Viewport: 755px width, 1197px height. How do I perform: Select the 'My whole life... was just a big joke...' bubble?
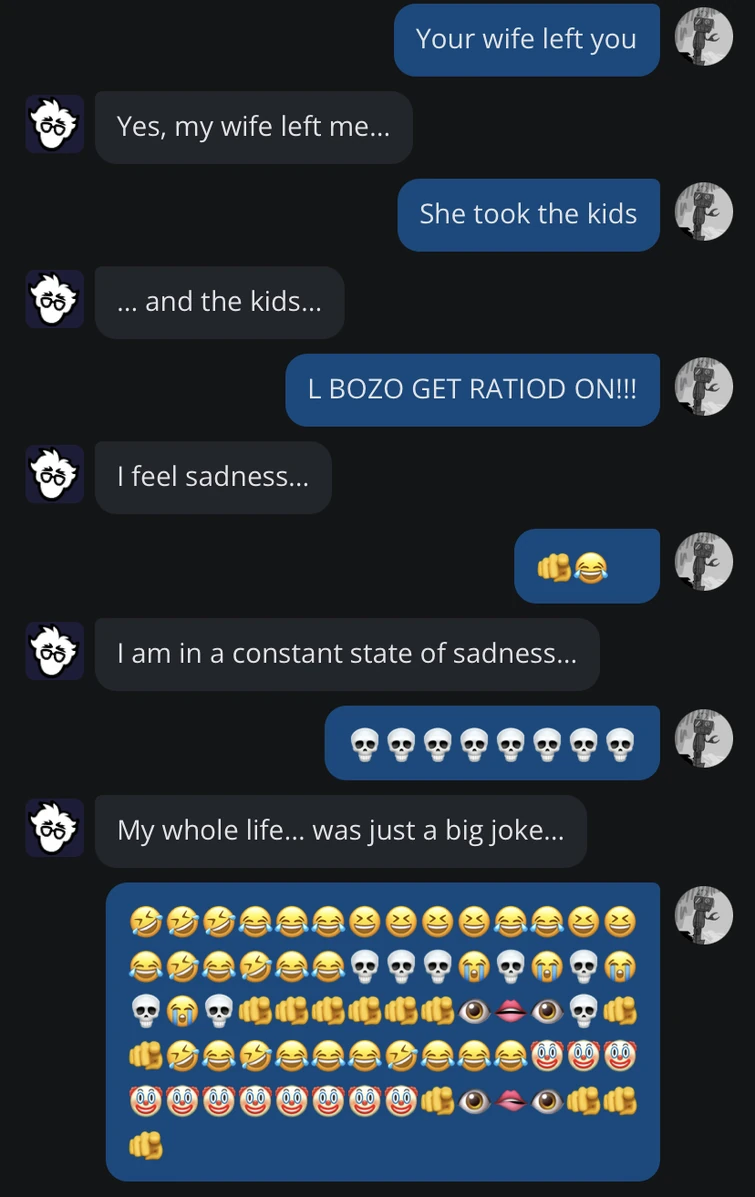coord(341,831)
